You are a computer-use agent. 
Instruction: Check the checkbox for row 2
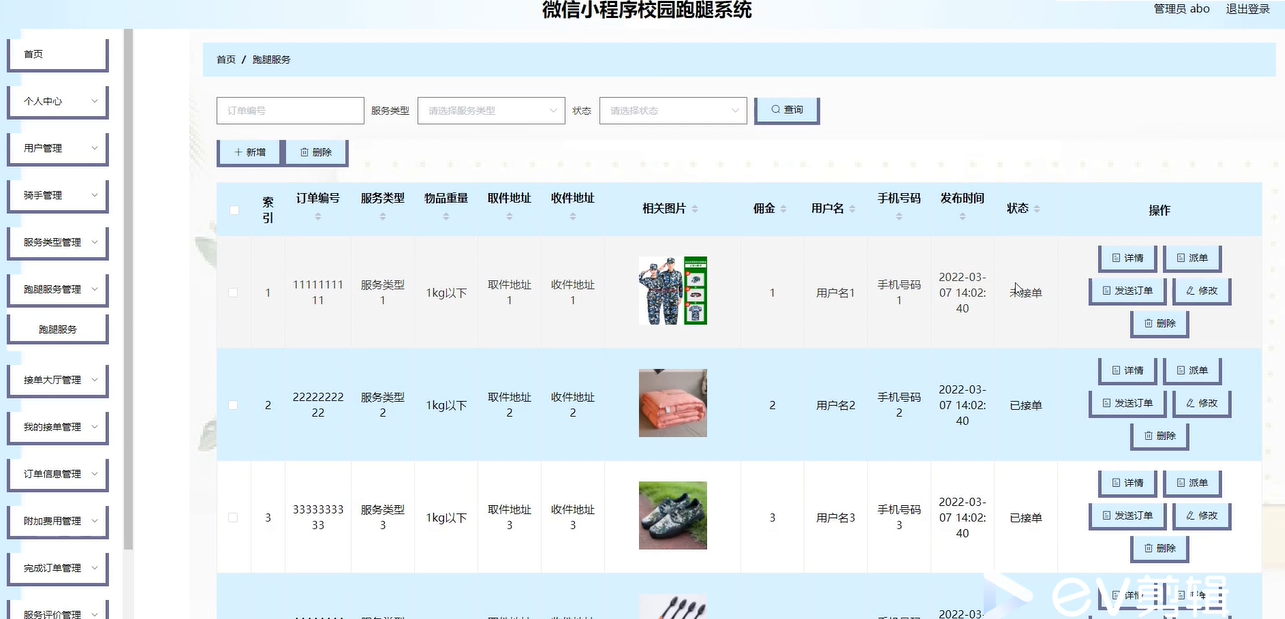pos(234,405)
